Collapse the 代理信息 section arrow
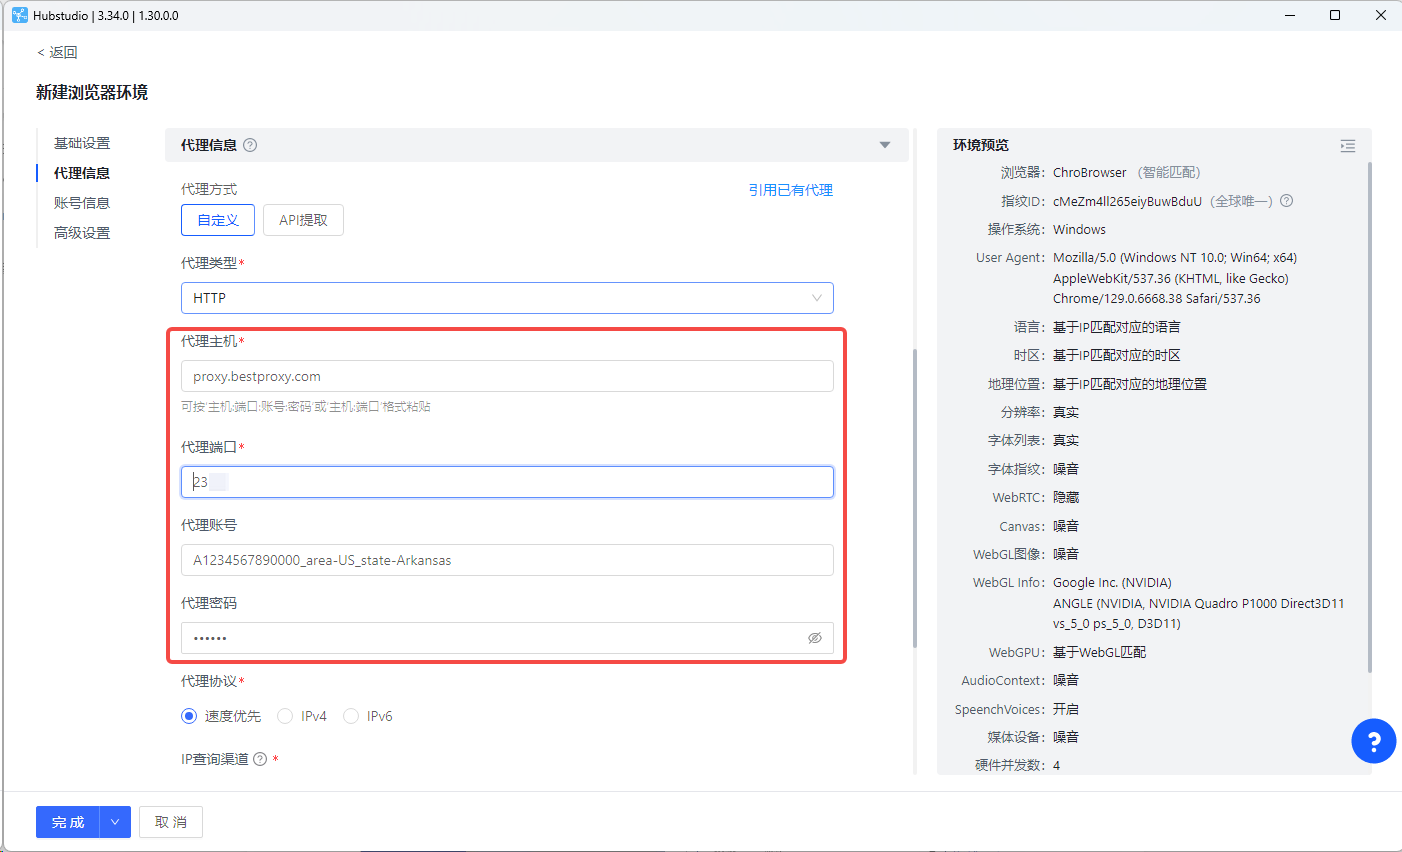The image size is (1402, 852). (885, 145)
